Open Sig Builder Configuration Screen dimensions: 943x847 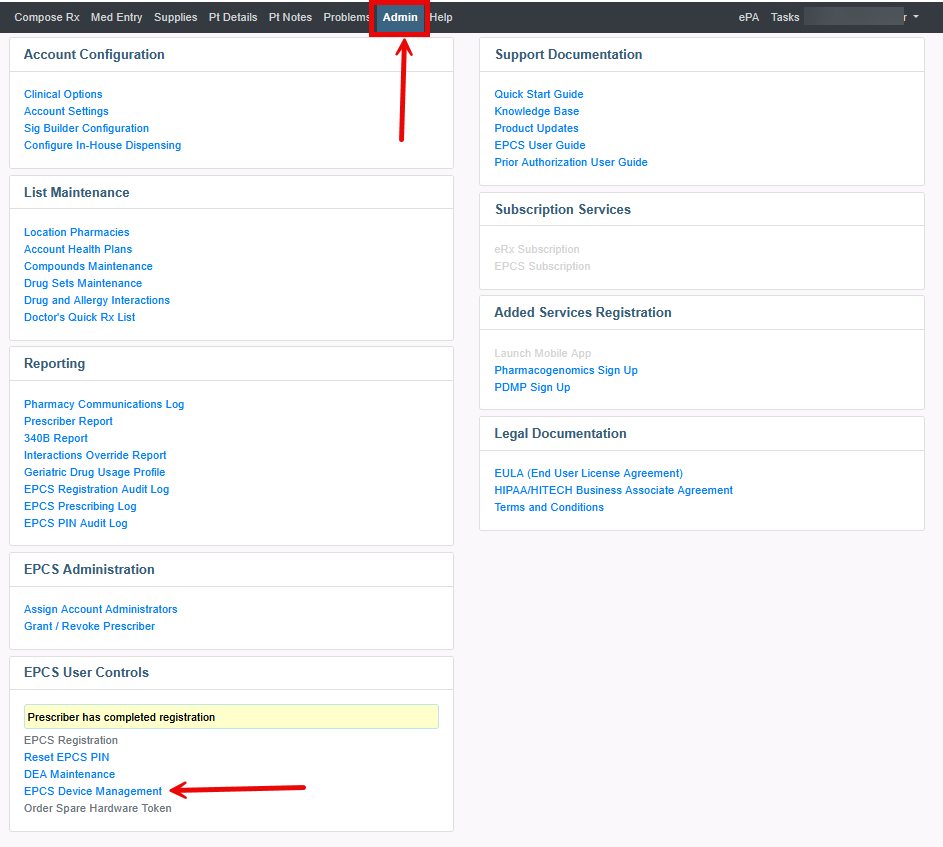(x=86, y=128)
